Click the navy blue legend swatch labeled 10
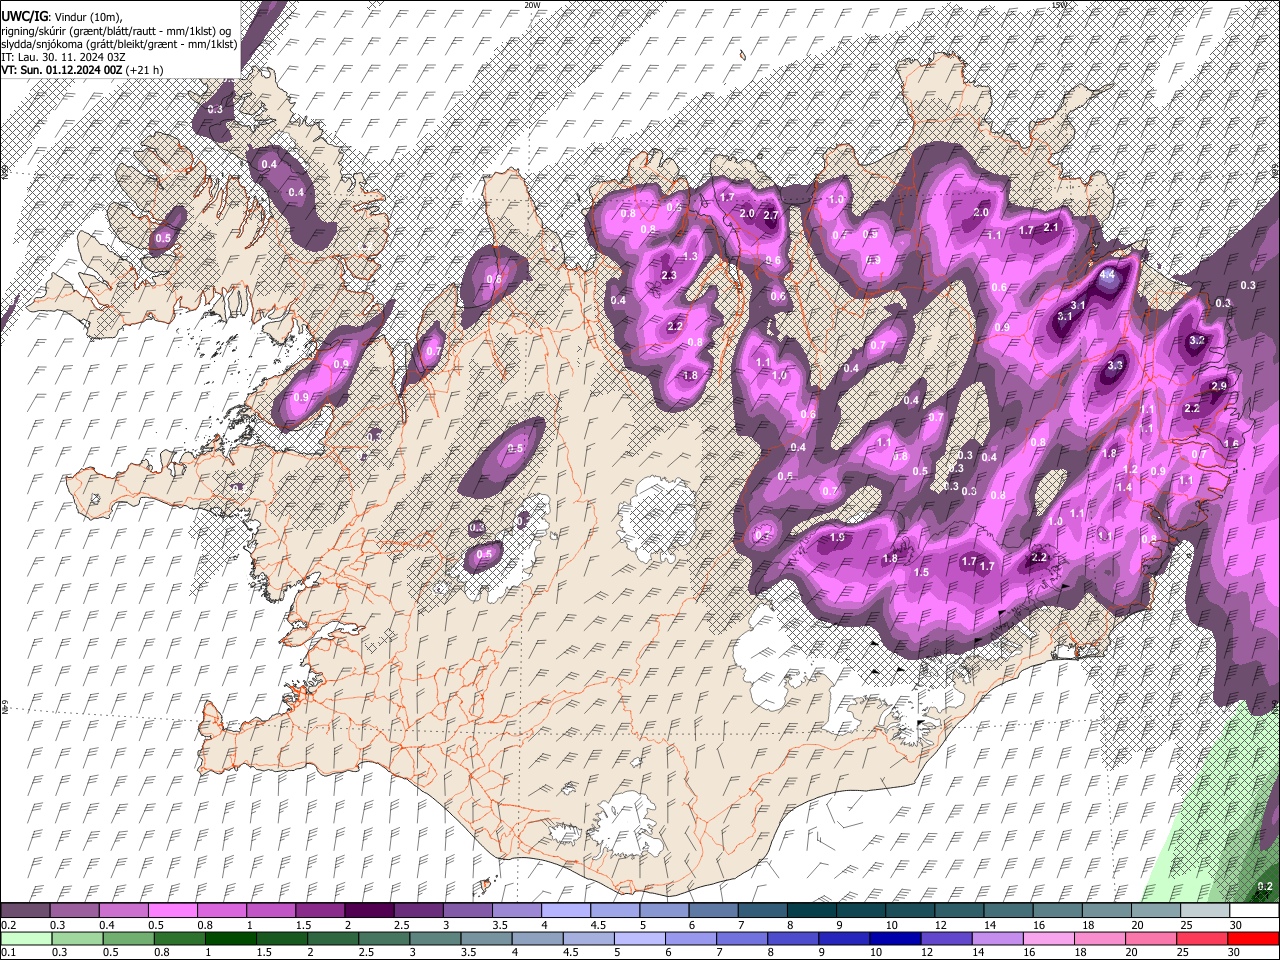Screen dimensions: 1280x960 pyautogui.click(x=893, y=938)
